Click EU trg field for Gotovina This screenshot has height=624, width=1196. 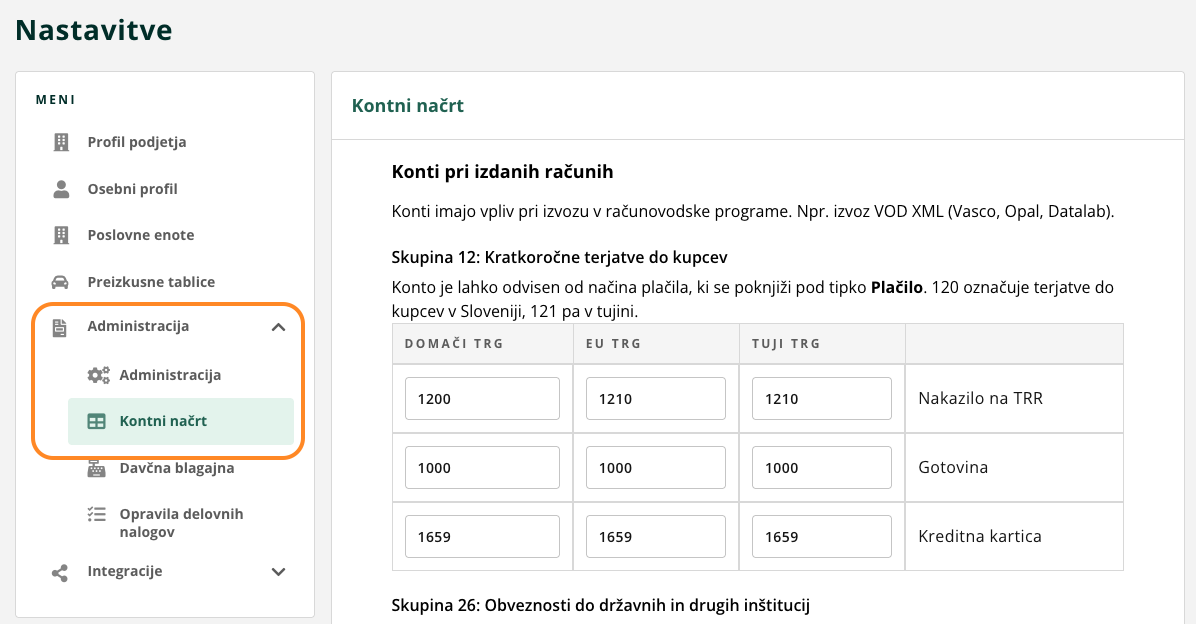(x=655, y=468)
